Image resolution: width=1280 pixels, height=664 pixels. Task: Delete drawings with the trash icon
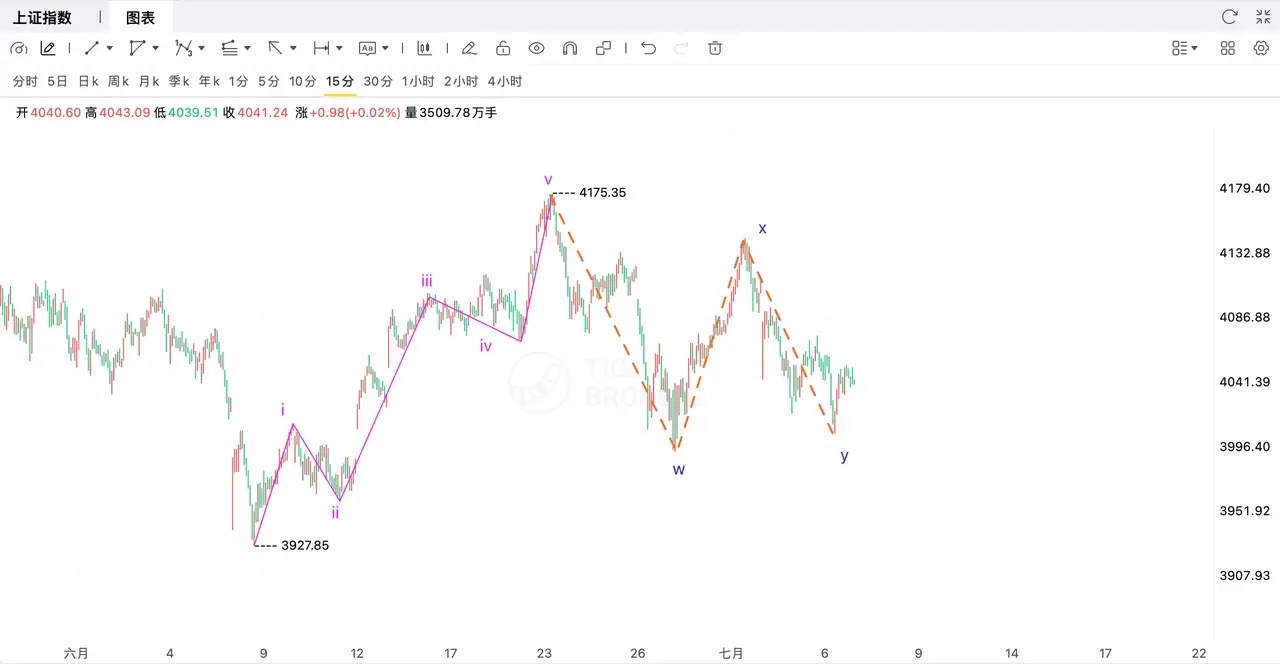pos(715,48)
